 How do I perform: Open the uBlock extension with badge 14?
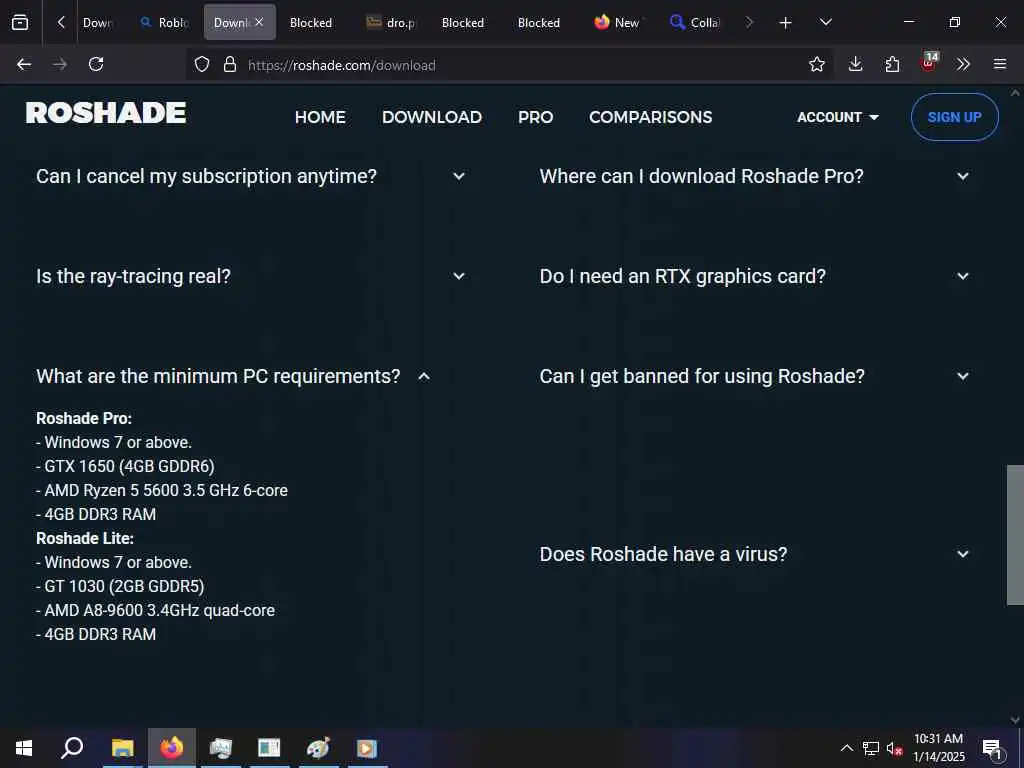pyautogui.click(x=928, y=63)
